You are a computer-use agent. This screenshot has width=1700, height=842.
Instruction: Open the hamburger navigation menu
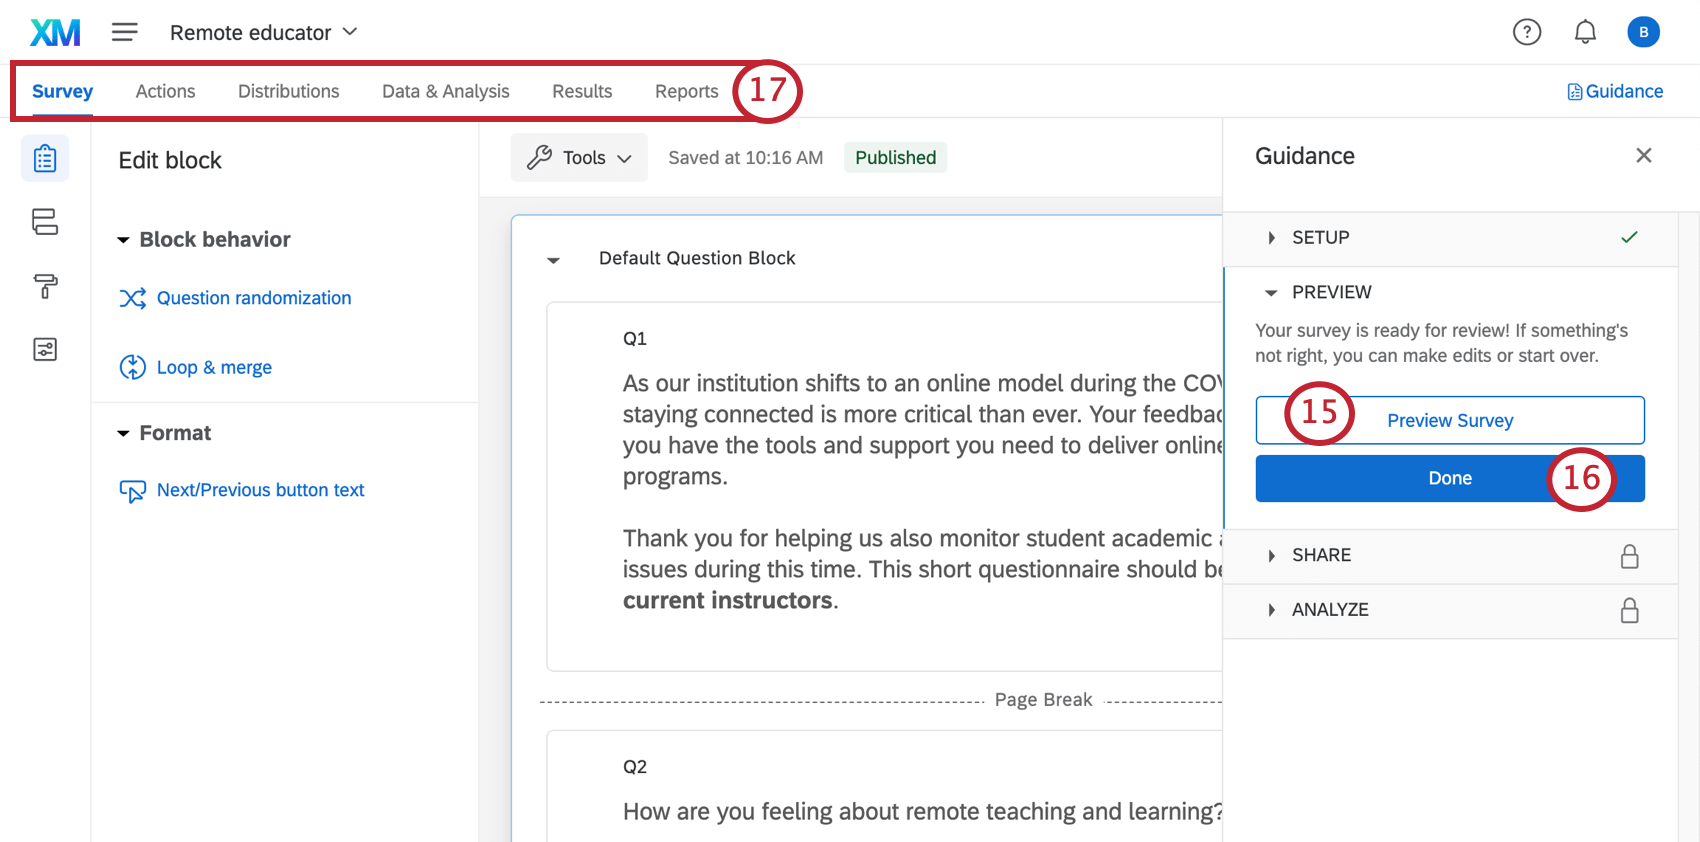coord(125,33)
